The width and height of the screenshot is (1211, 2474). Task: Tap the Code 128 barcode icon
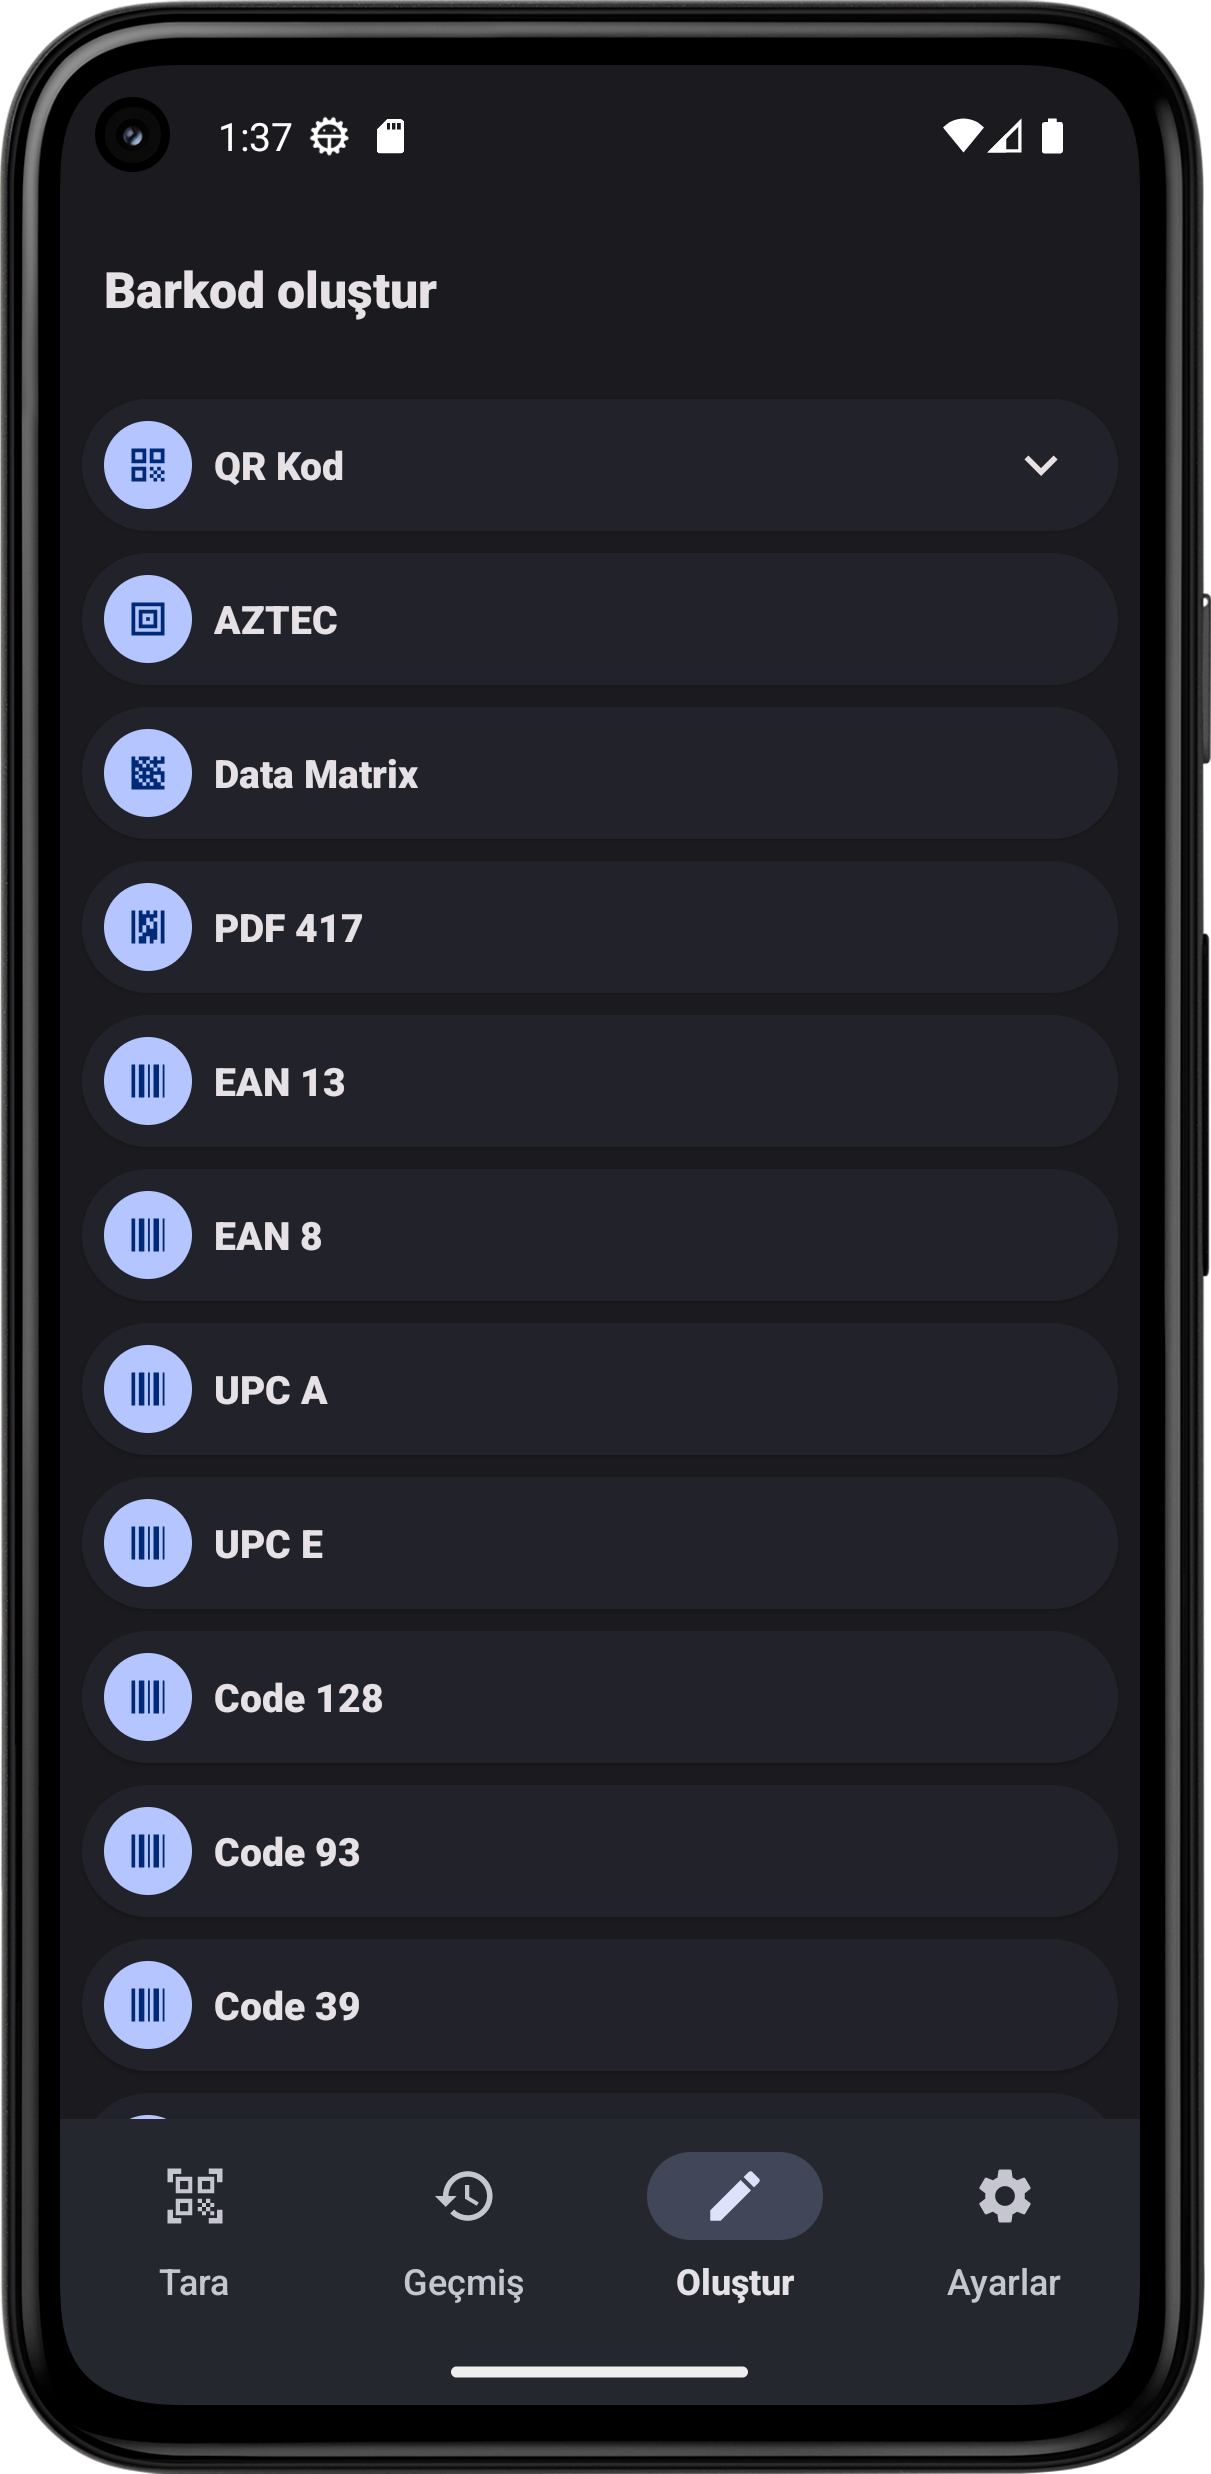148,1697
